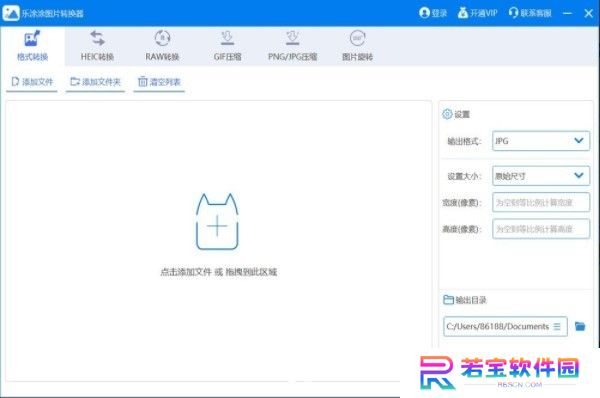Click the list icon inside output path

coord(557,326)
